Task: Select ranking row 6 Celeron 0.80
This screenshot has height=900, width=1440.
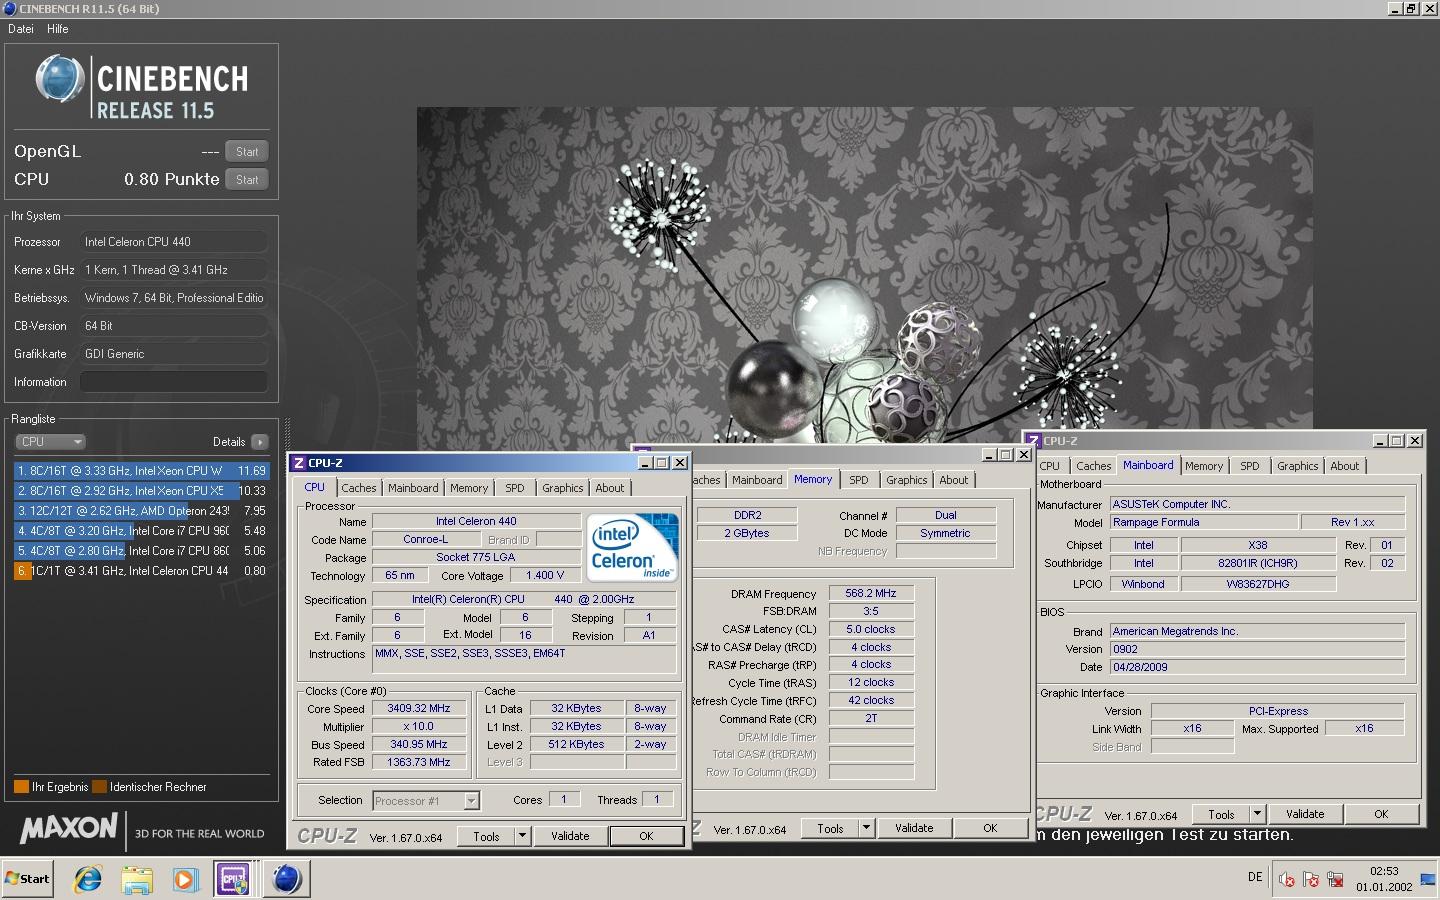Action: click(x=141, y=571)
